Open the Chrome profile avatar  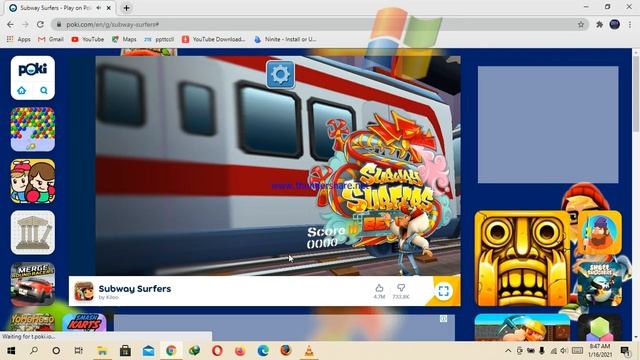(615, 24)
